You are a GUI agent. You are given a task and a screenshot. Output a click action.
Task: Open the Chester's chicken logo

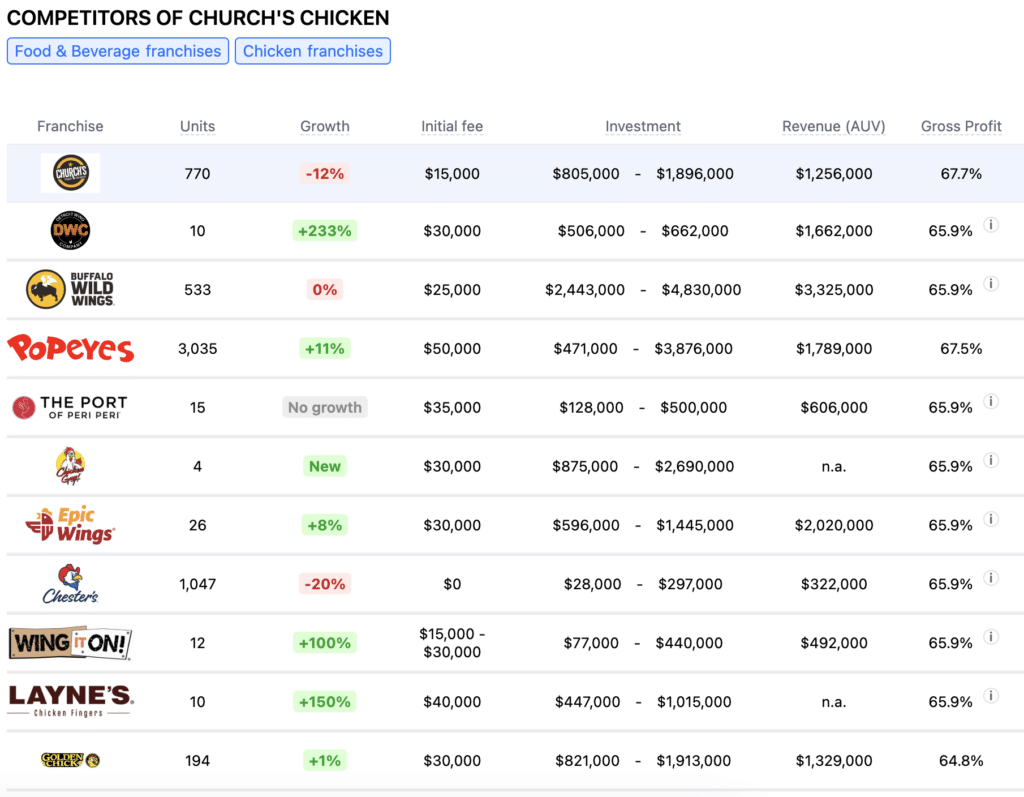(71, 583)
